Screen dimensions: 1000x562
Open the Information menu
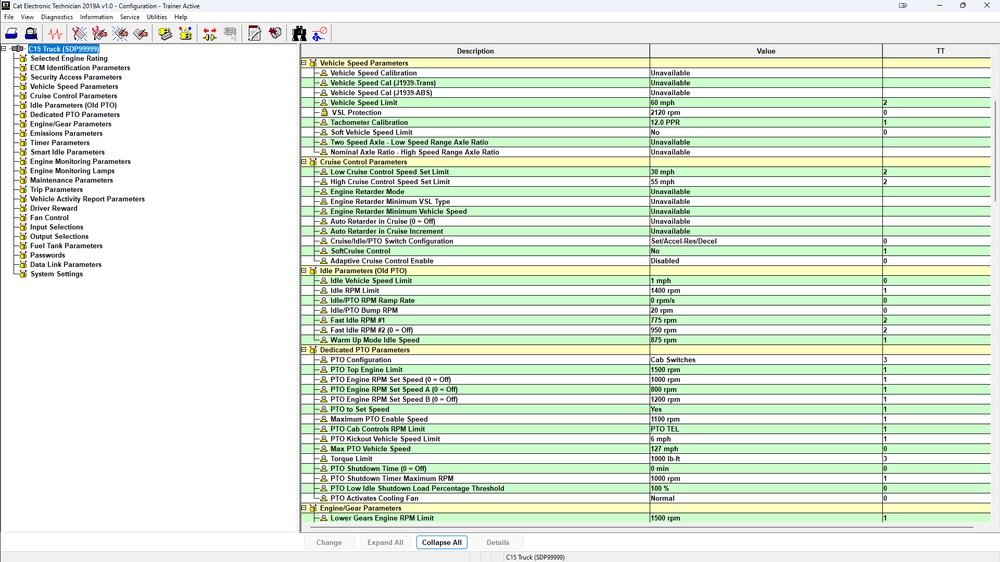point(96,17)
